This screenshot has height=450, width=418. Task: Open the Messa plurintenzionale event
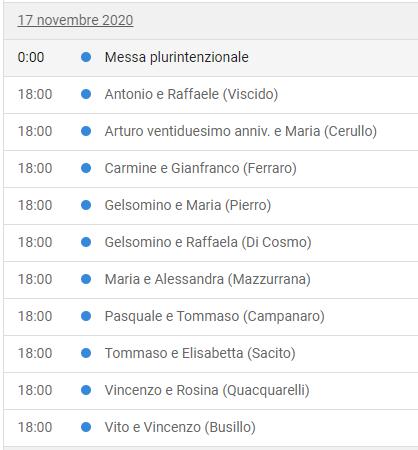177,57
